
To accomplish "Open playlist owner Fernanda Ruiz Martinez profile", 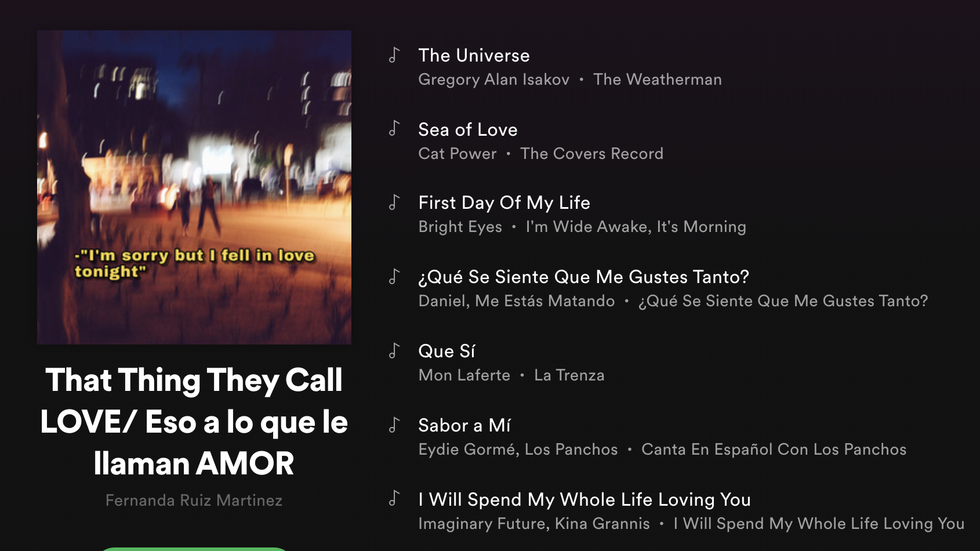I will [194, 500].
